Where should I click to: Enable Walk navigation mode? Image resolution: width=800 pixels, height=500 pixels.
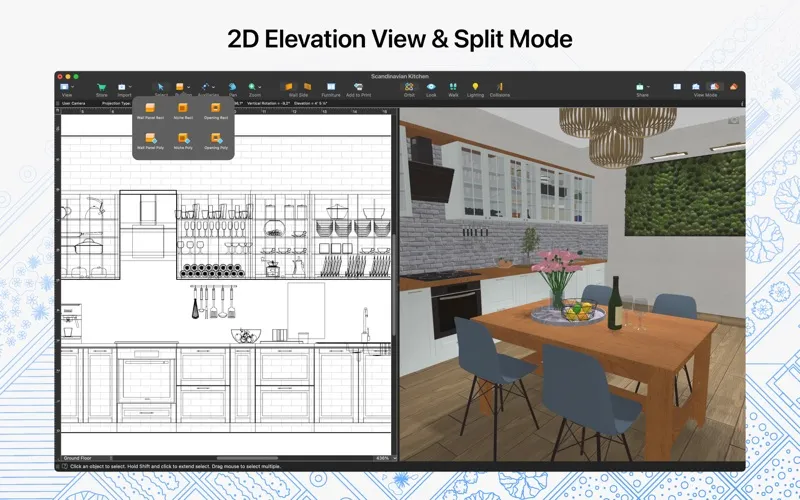point(453,89)
